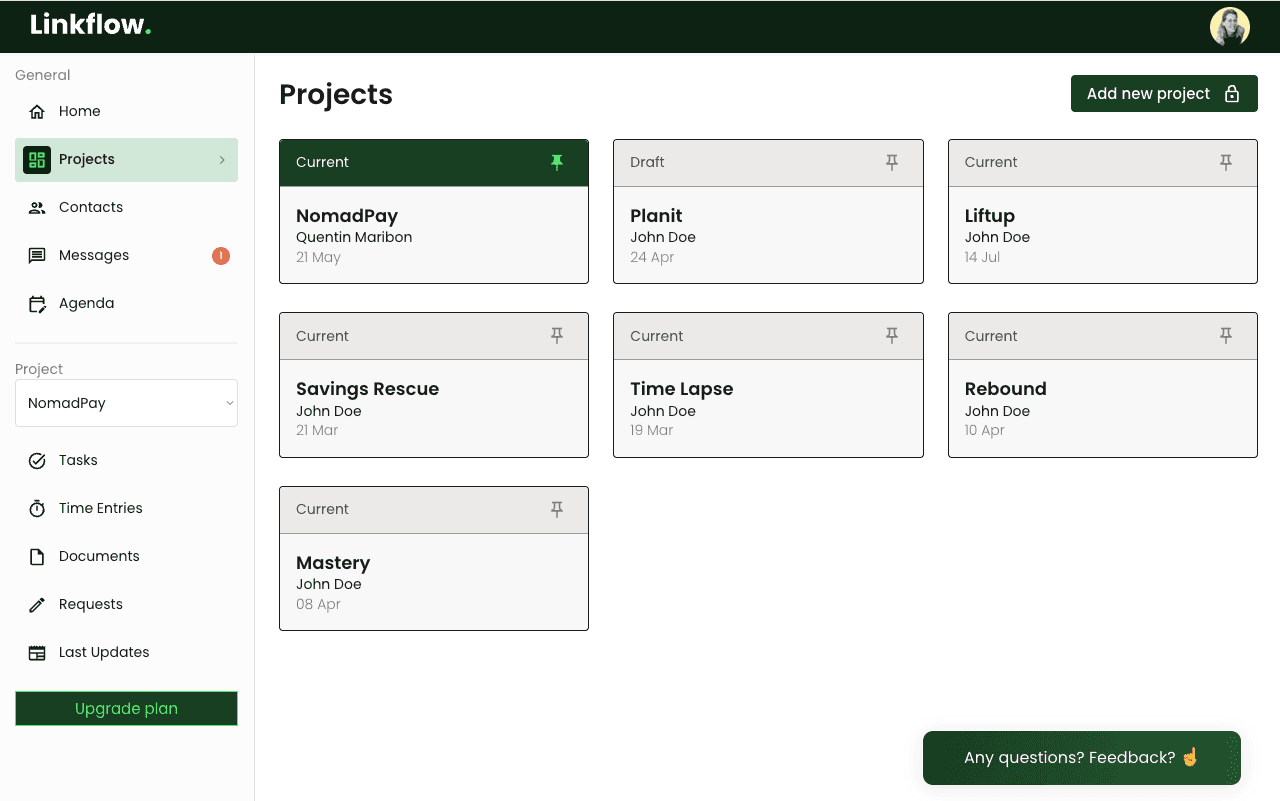Click the Tasks checkmark circle icon
1280x801 pixels.
(37, 460)
